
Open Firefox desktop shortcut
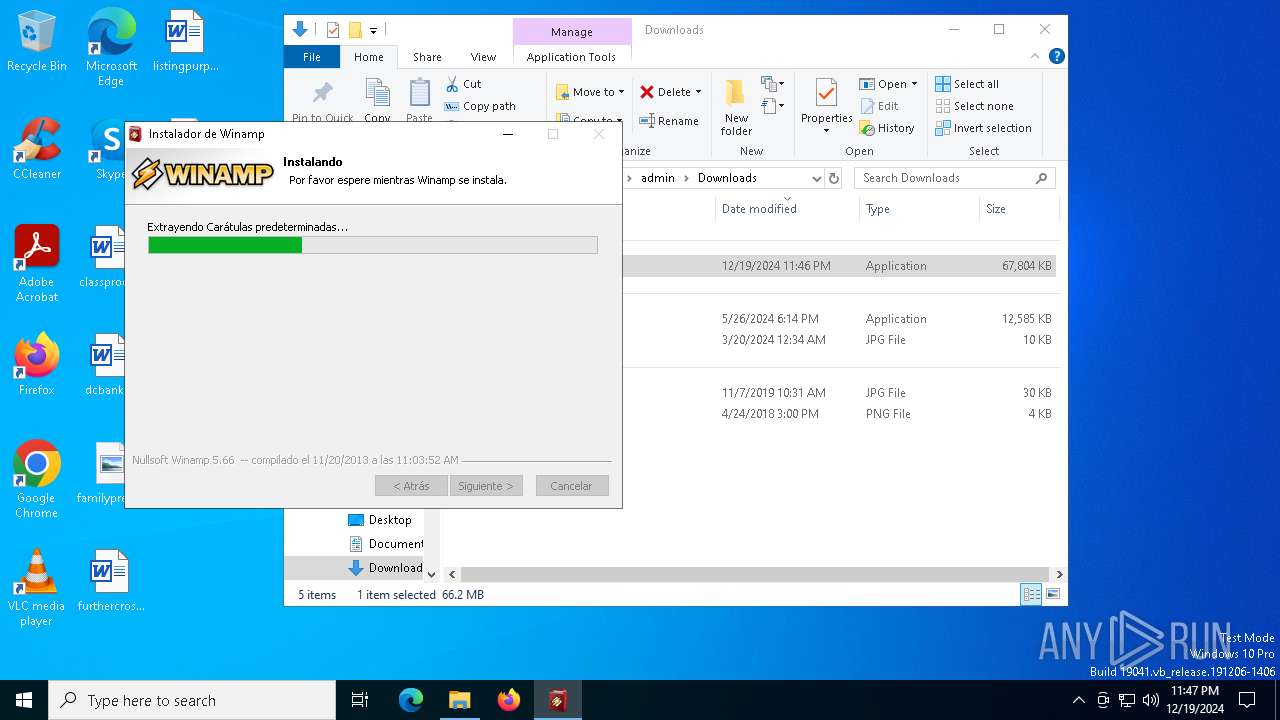coord(37,364)
